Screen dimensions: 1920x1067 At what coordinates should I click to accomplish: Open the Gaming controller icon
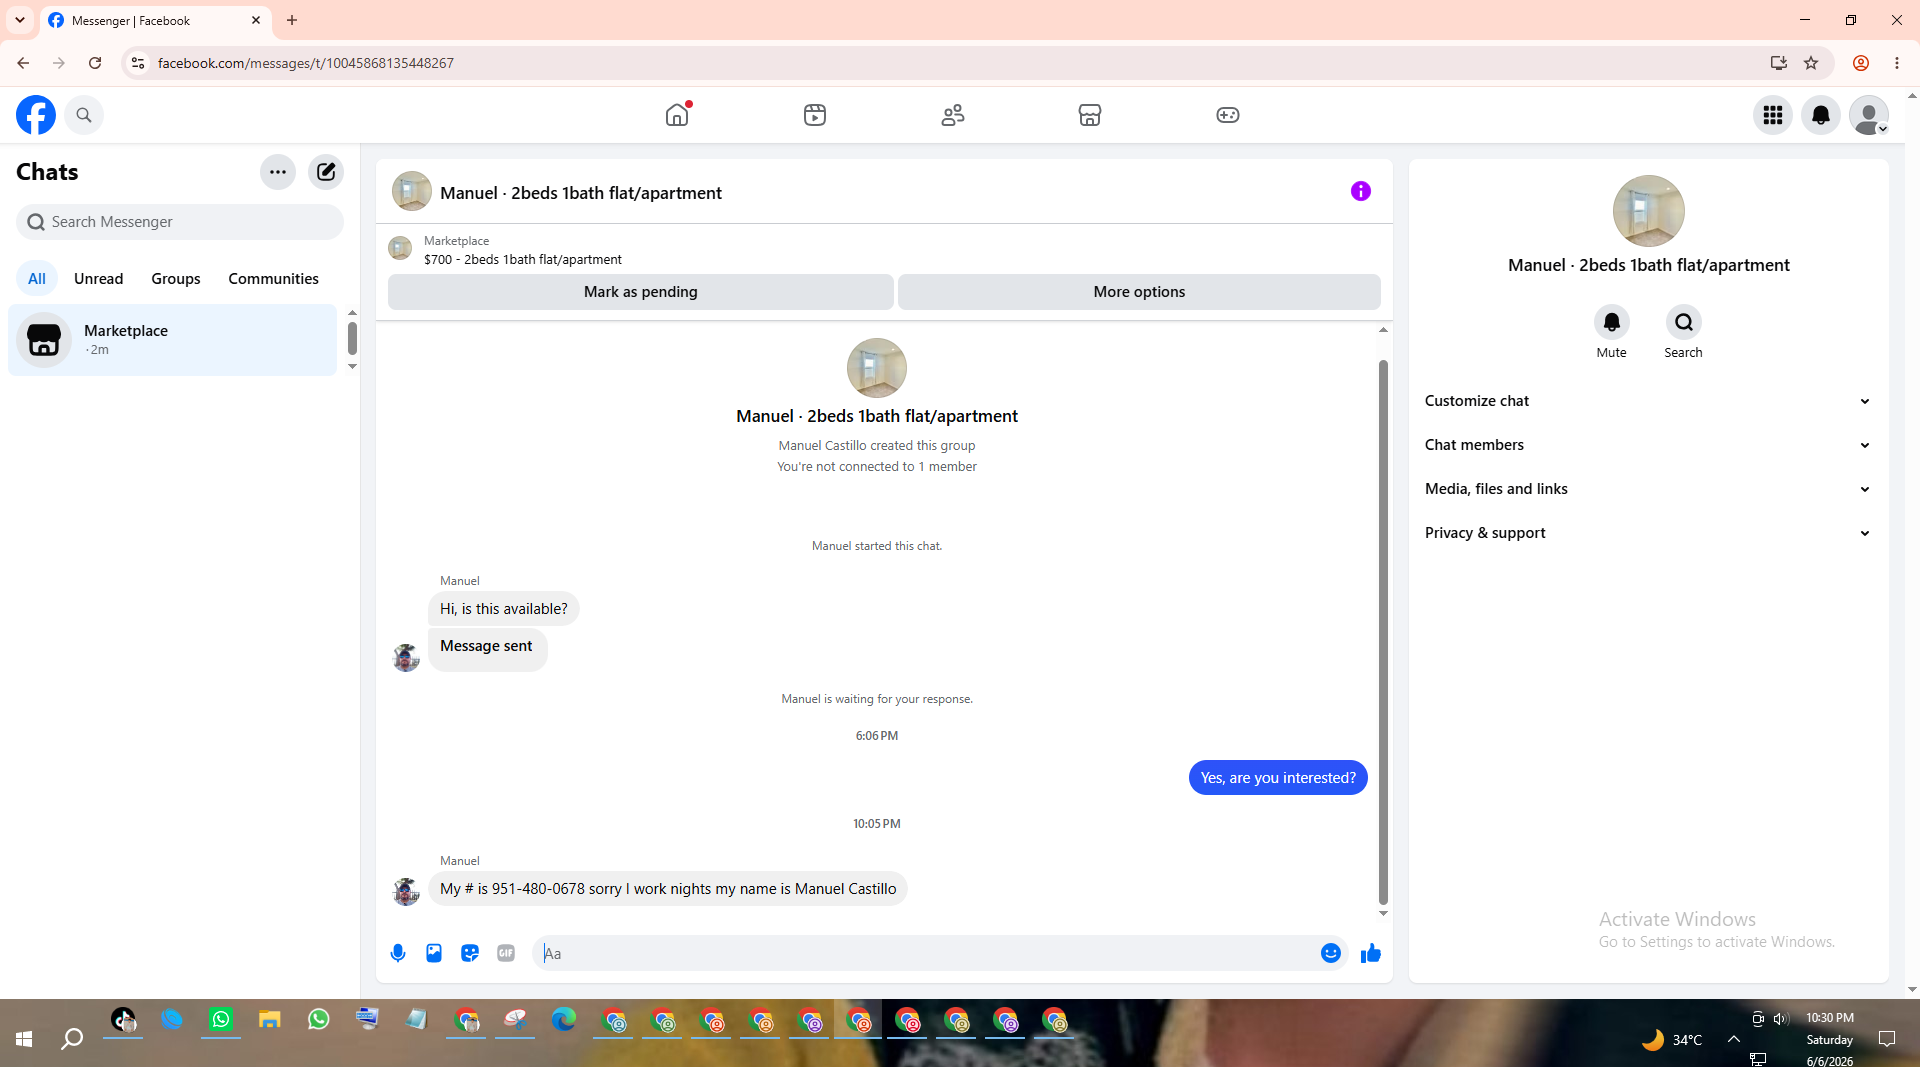pyautogui.click(x=1228, y=115)
